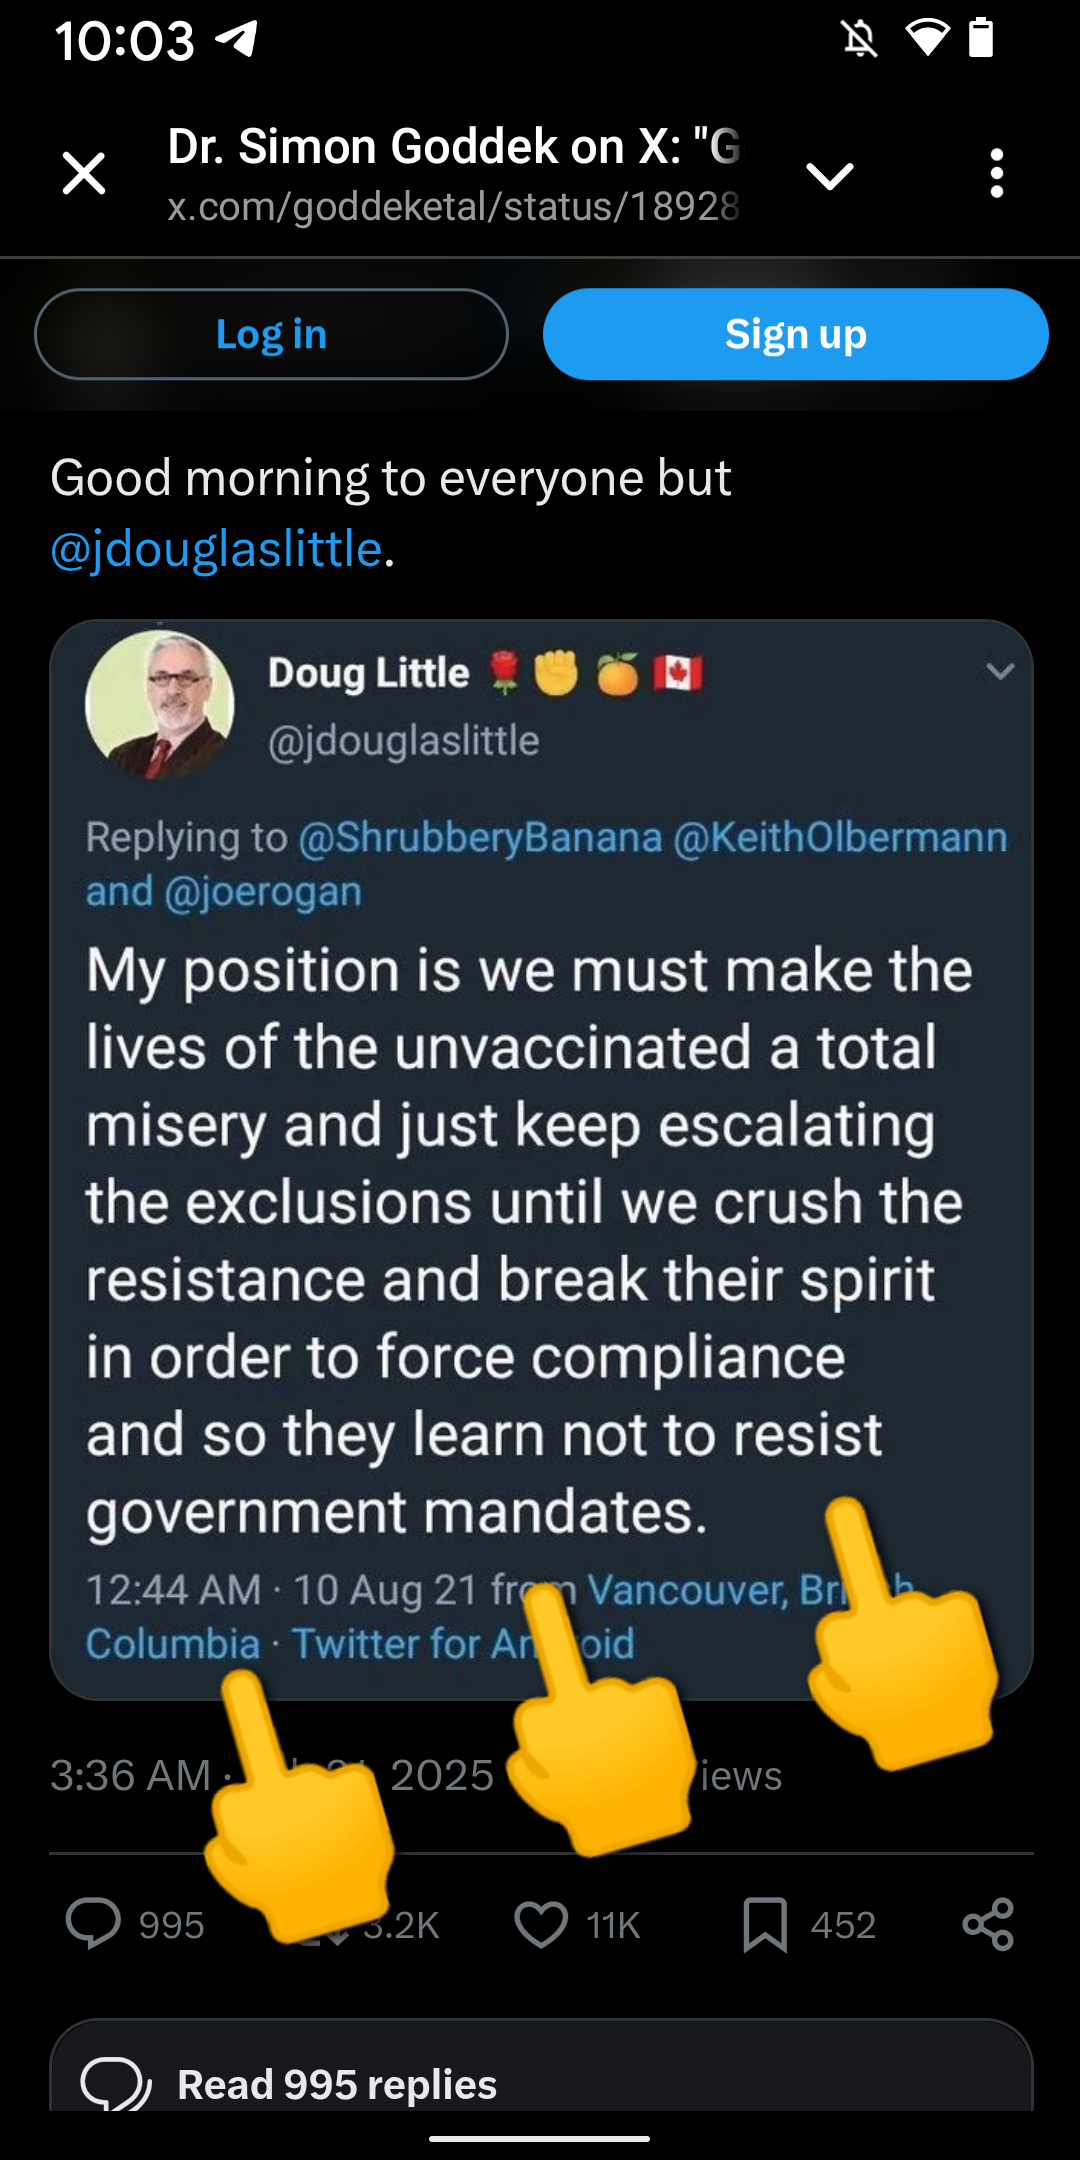Tap the reply speech bubble icon
Viewport: 1080px width, 2160px height.
pyautogui.click(x=93, y=1924)
